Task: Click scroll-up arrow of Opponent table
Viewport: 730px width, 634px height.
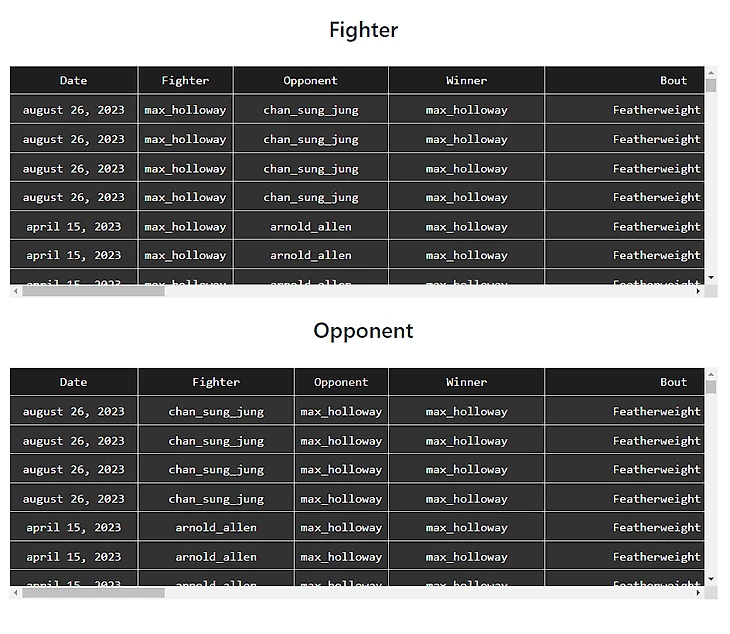Action: [710, 374]
